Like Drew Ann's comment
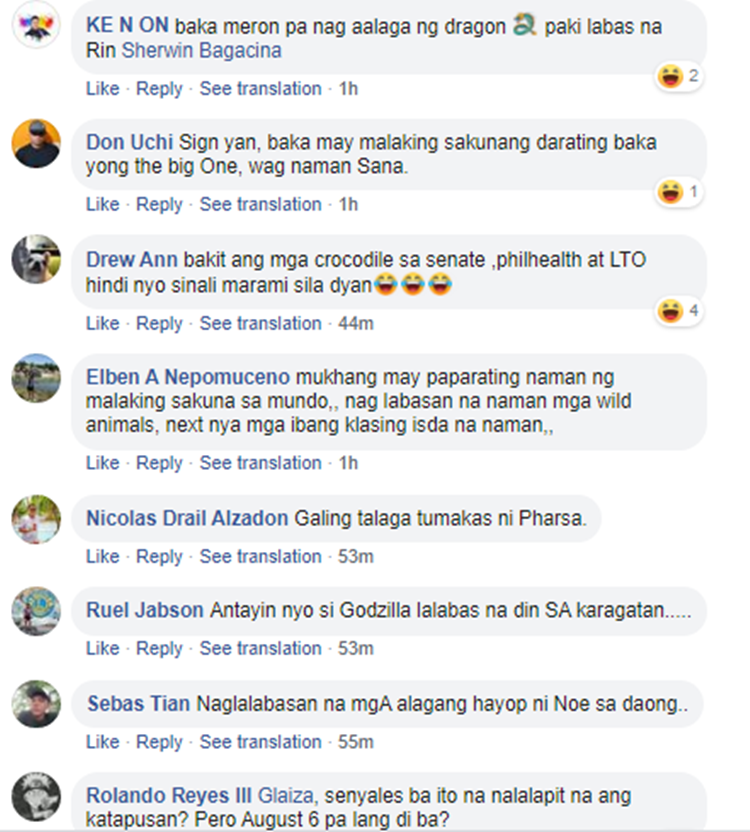This screenshot has width=750, height=832. click(102, 323)
